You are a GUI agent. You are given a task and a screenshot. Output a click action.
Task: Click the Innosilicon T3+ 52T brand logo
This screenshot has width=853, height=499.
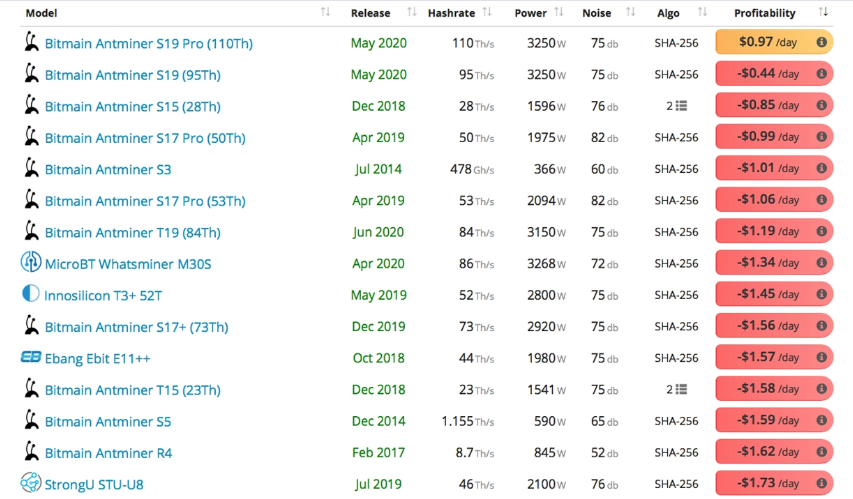point(31,295)
